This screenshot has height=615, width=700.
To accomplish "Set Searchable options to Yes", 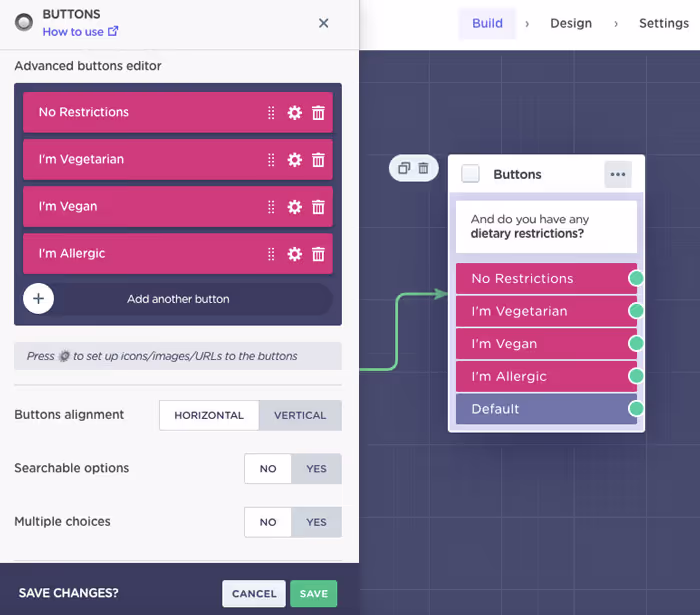I will [x=317, y=469].
